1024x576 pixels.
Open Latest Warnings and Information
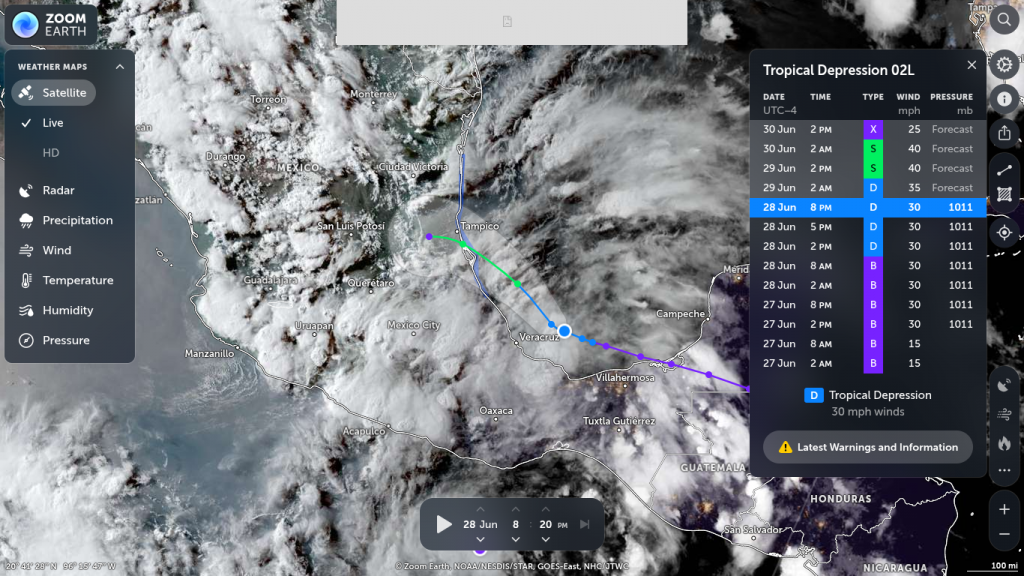(867, 447)
